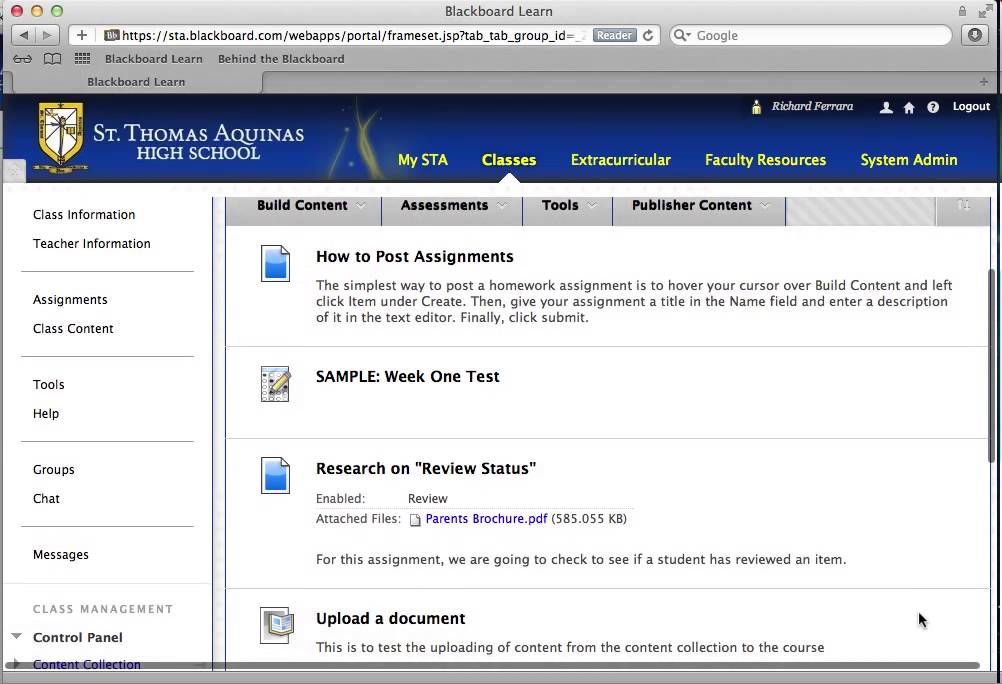Go to the My STA tab
This screenshot has height=684, width=1002.
(x=422, y=160)
